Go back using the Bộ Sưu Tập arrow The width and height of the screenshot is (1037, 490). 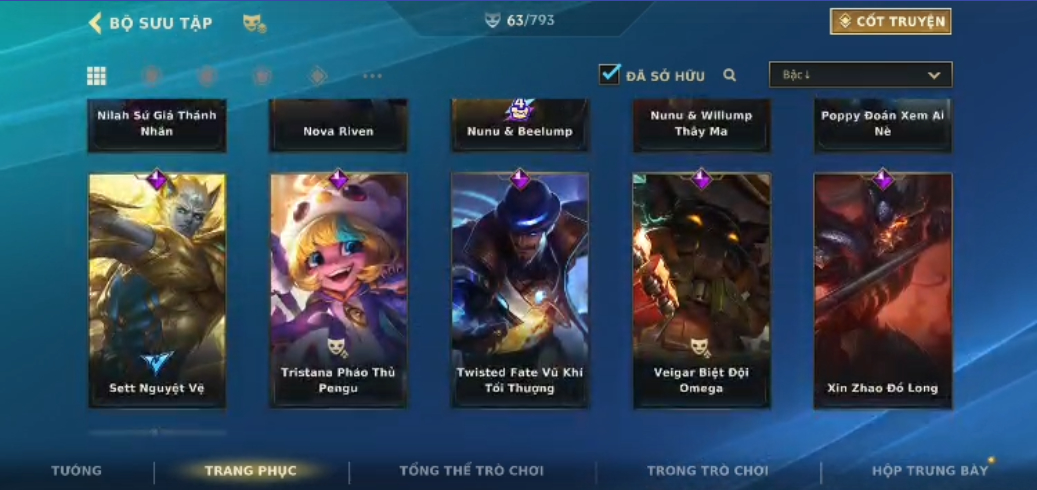tap(95, 23)
